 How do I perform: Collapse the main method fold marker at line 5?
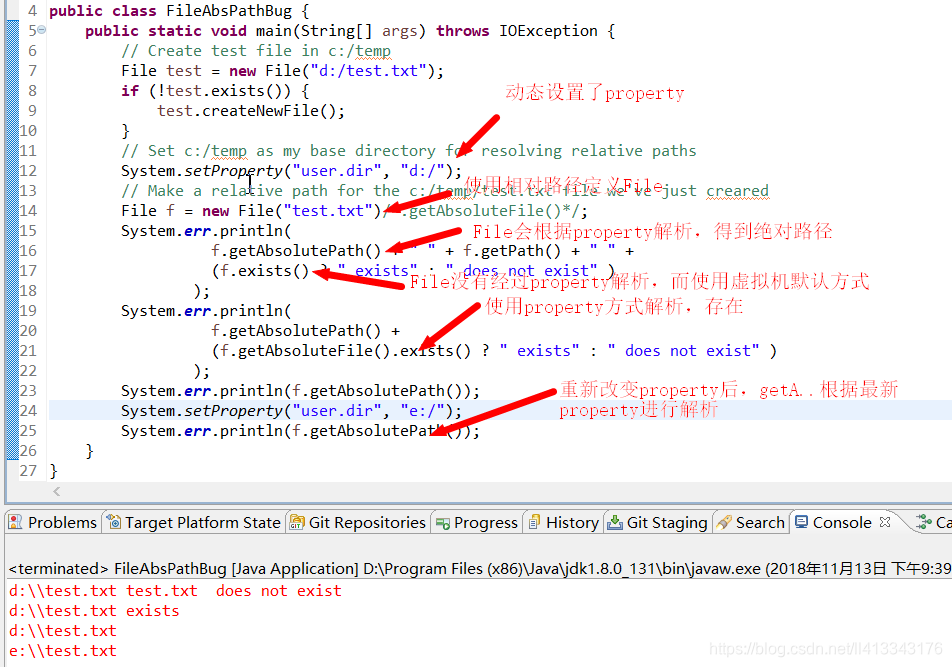(41, 30)
